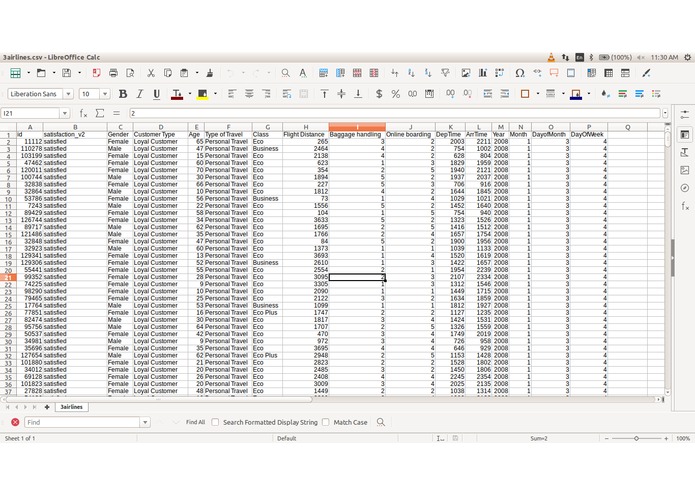Click the Format as Currency dollar icon

[x=379, y=94]
